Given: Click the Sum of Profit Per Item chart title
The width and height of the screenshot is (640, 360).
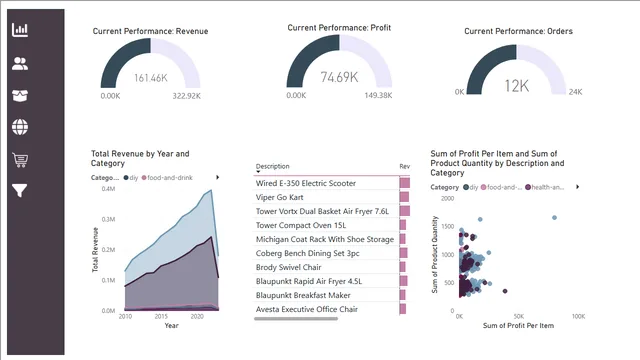Looking at the screenshot, I should pyautogui.click(x=497, y=163).
